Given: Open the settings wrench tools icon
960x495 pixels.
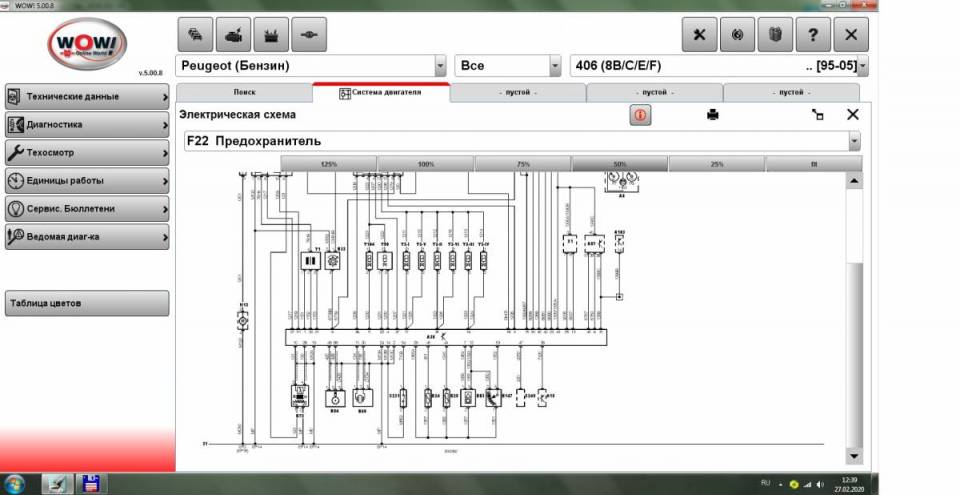Looking at the screenshot, I should pyautogui.click(x=699, y=34).
